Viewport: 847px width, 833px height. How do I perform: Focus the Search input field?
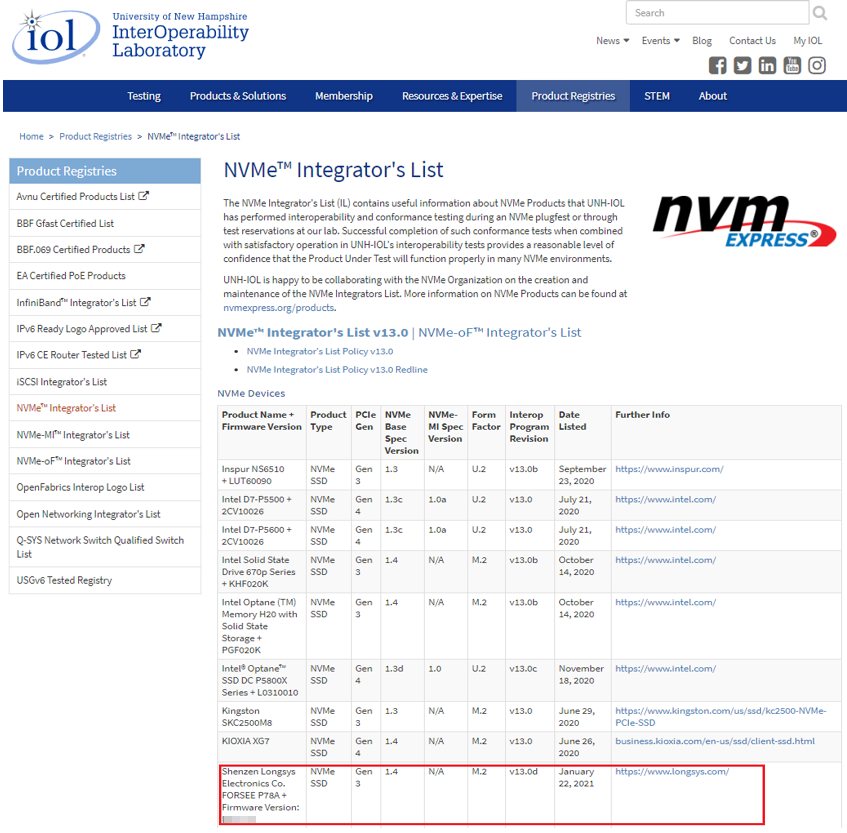[717, 12]
